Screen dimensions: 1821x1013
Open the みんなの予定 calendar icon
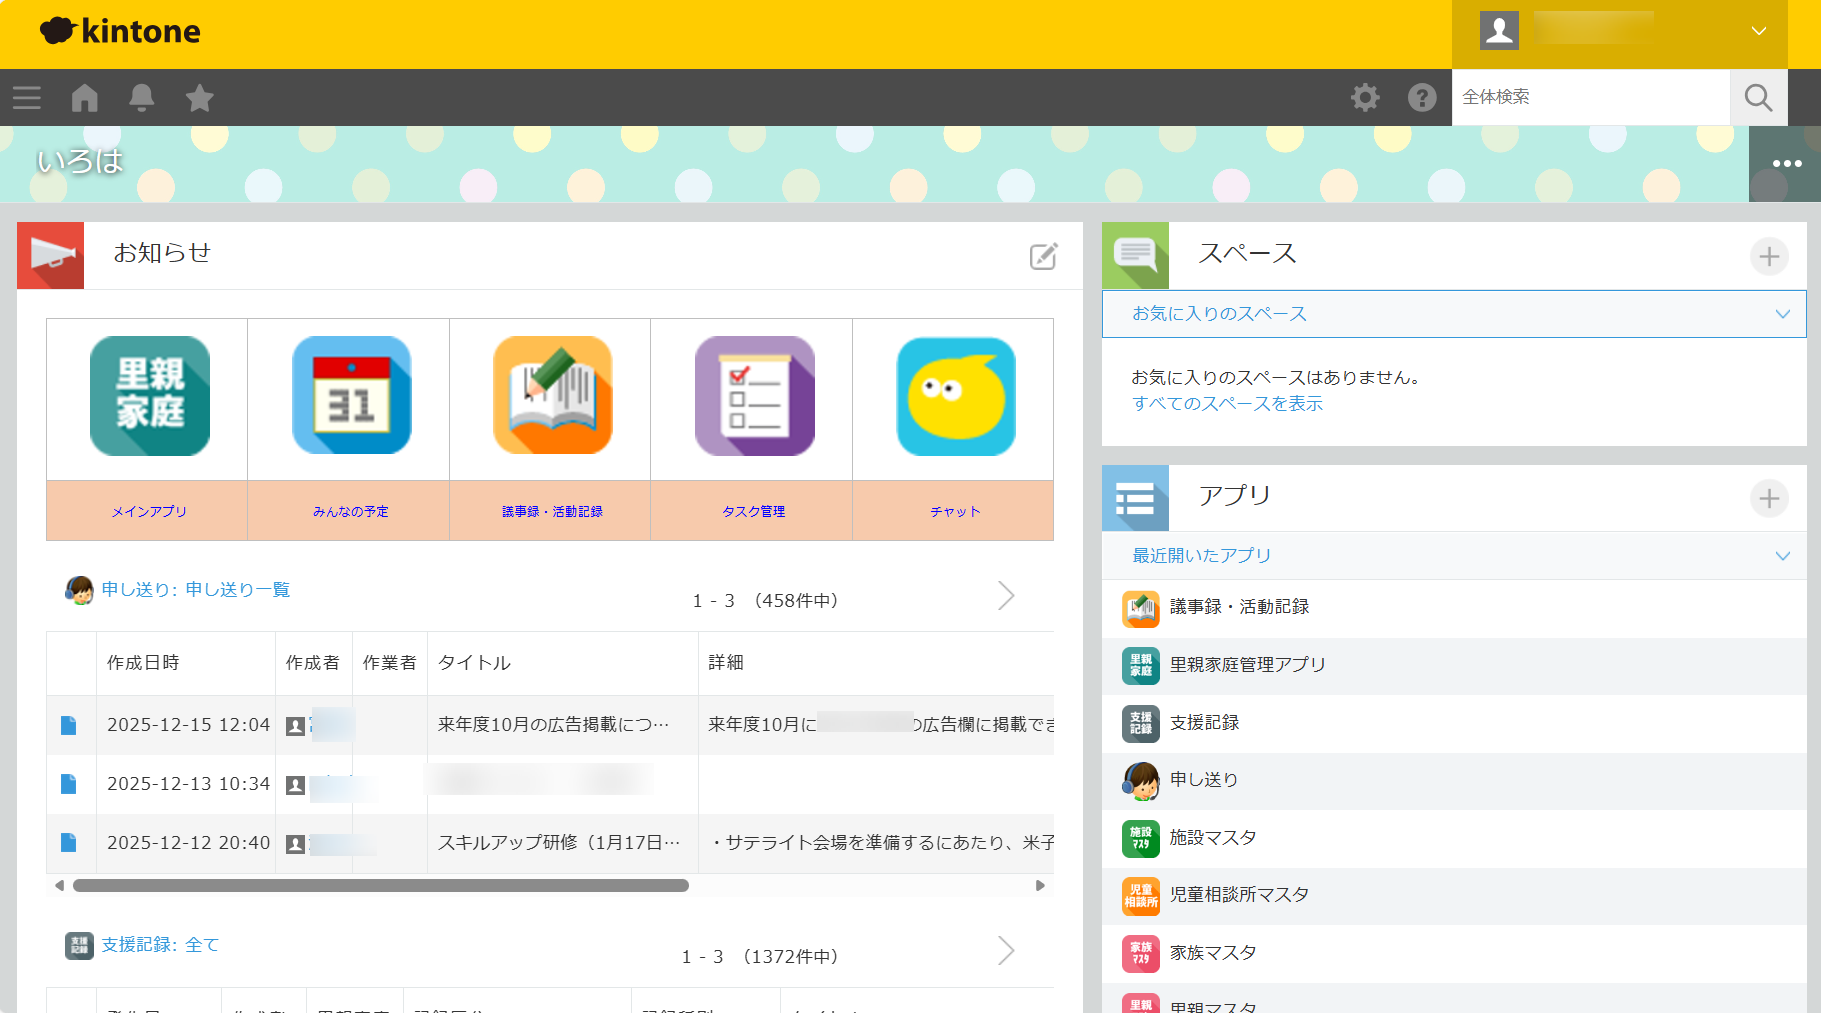(351, 397)
